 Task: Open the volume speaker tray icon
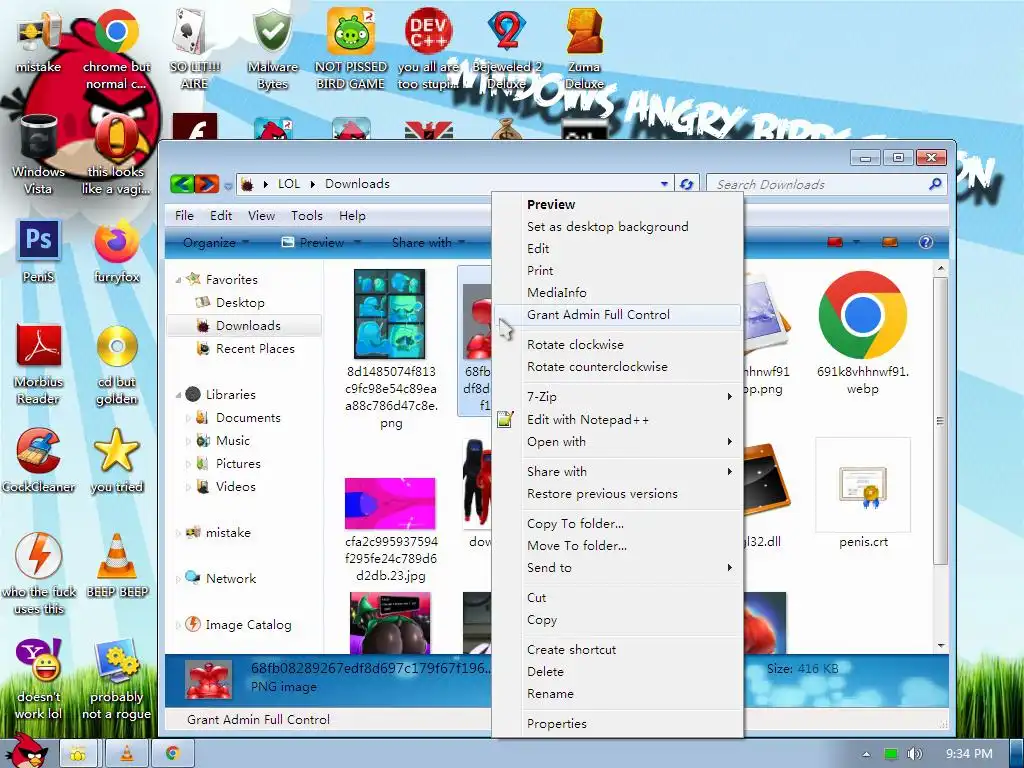click(x=914, y=754)
